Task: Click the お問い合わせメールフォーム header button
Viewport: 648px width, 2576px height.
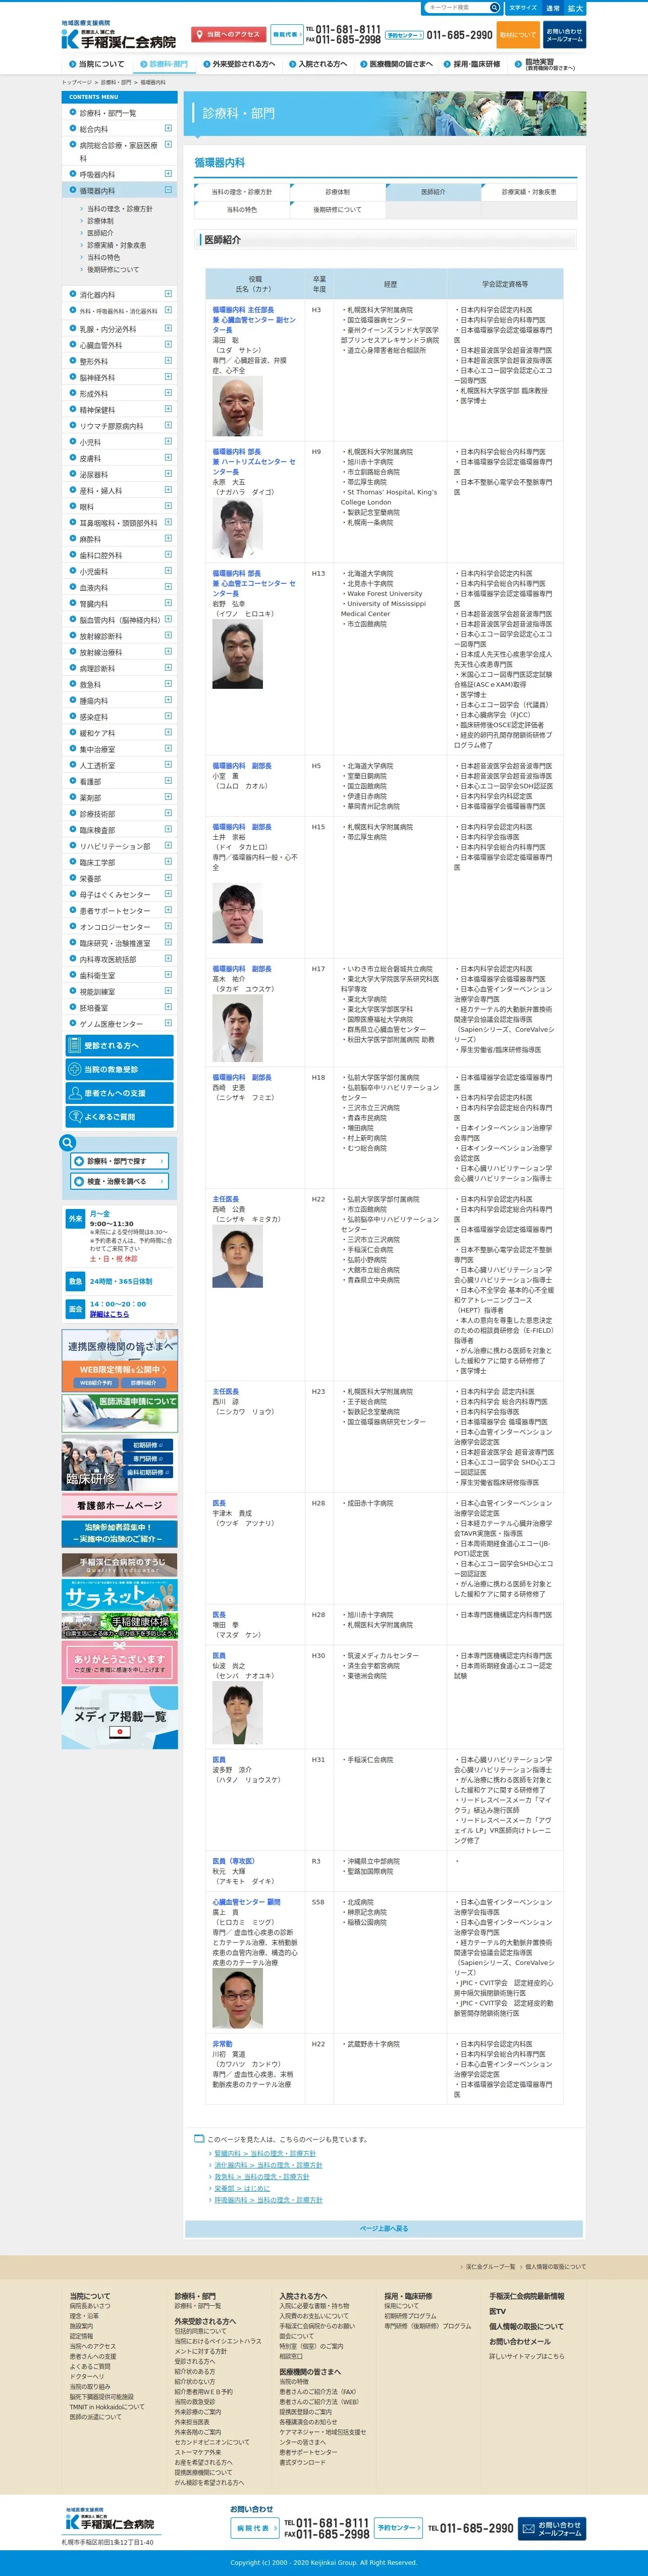Action: coord(564,34)
